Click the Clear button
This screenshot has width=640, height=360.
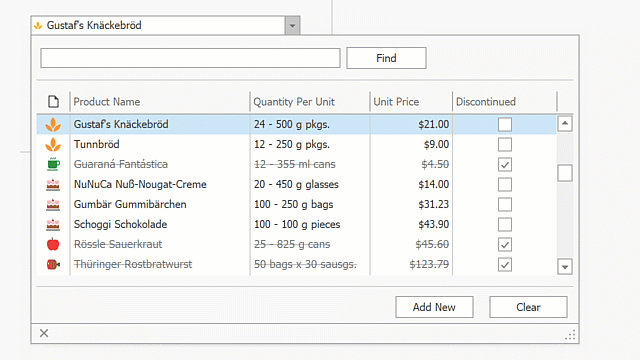tap(528, 307)
